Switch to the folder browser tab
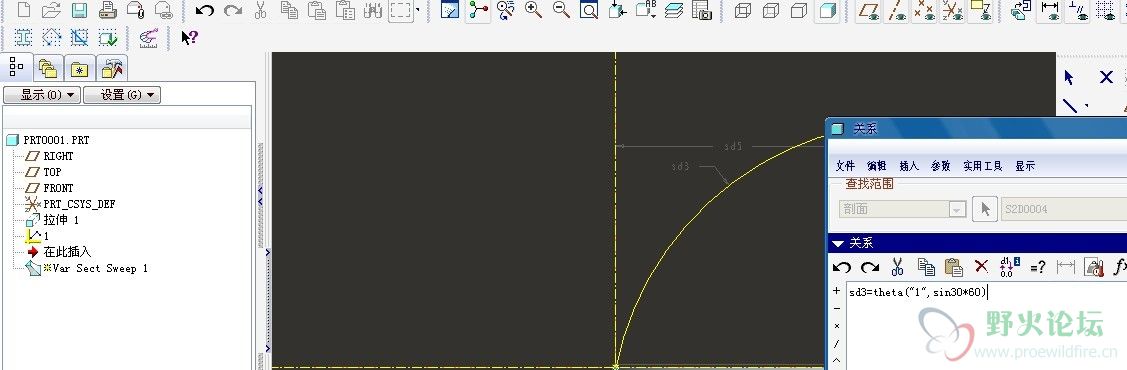Viewport: 1127px width, 370px height. tap(48, 68)
